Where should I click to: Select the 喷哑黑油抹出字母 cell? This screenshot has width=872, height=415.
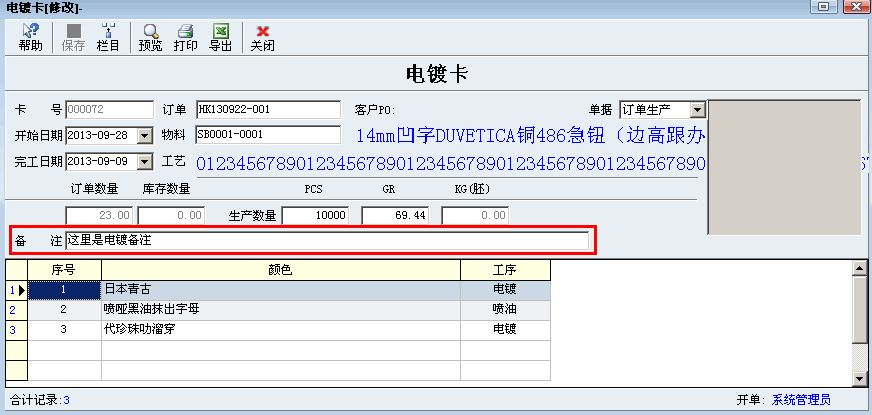(x=281, y=310)
